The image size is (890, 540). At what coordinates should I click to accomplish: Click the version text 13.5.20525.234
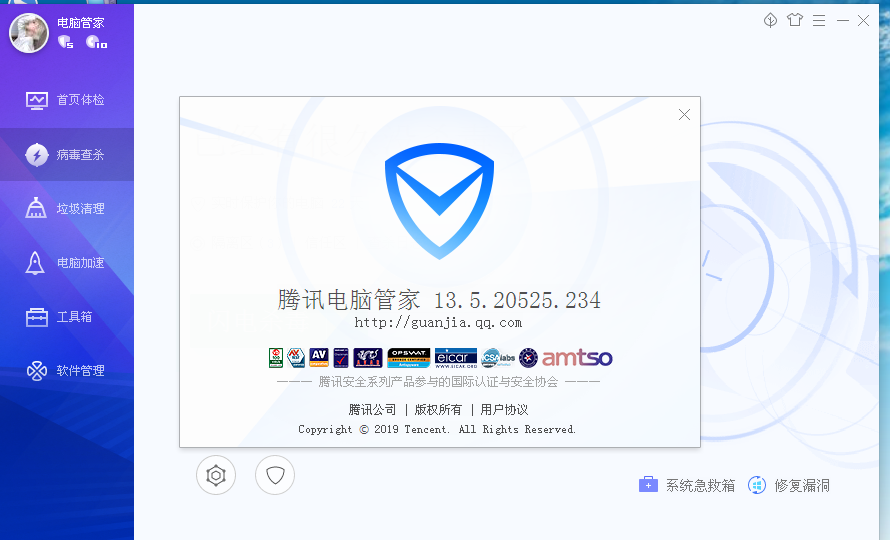point(517,300)
